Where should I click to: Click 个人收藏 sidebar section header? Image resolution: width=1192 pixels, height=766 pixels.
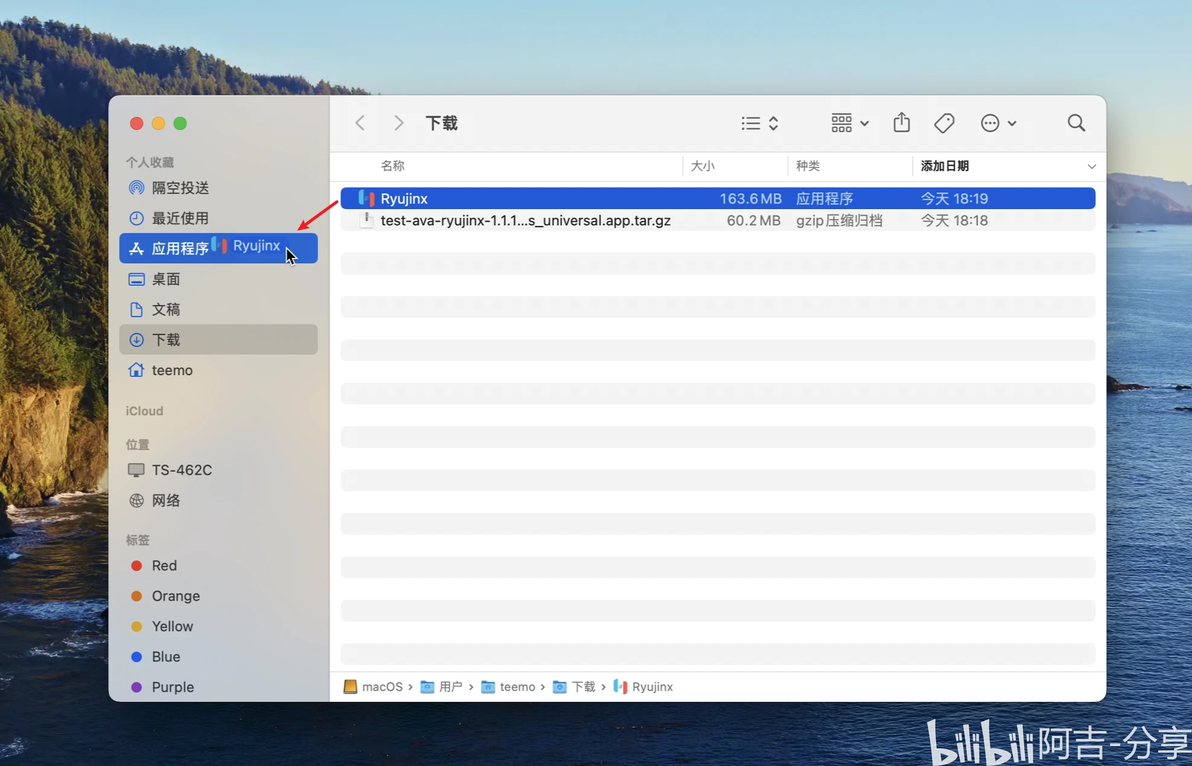[x=150, y=162]
